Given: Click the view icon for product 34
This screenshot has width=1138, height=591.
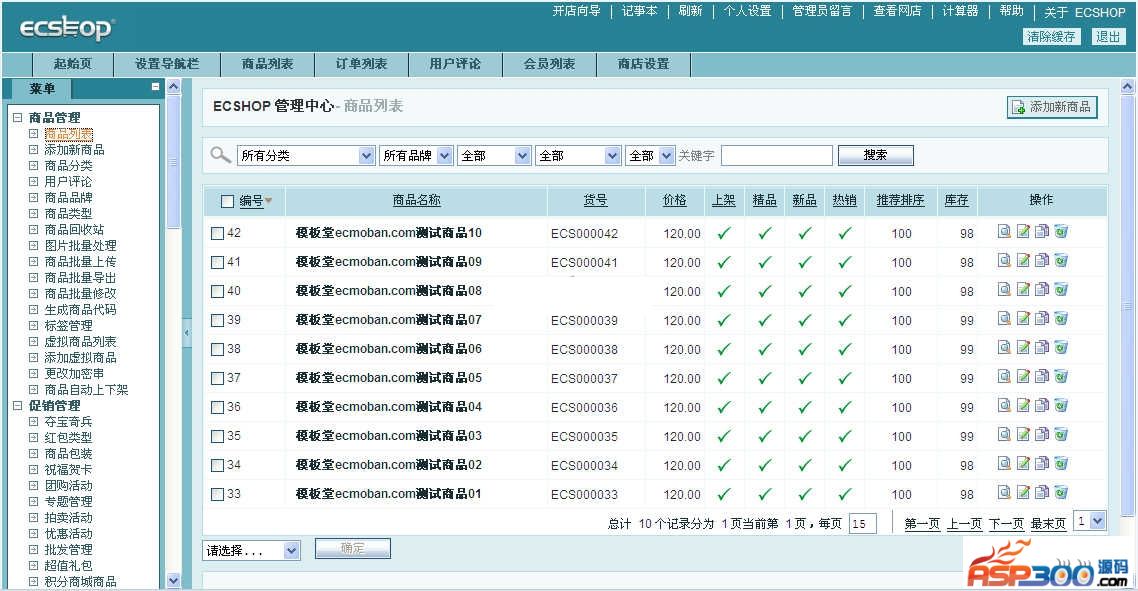Looking at the screenshot, I should (x=1004, y=464).
